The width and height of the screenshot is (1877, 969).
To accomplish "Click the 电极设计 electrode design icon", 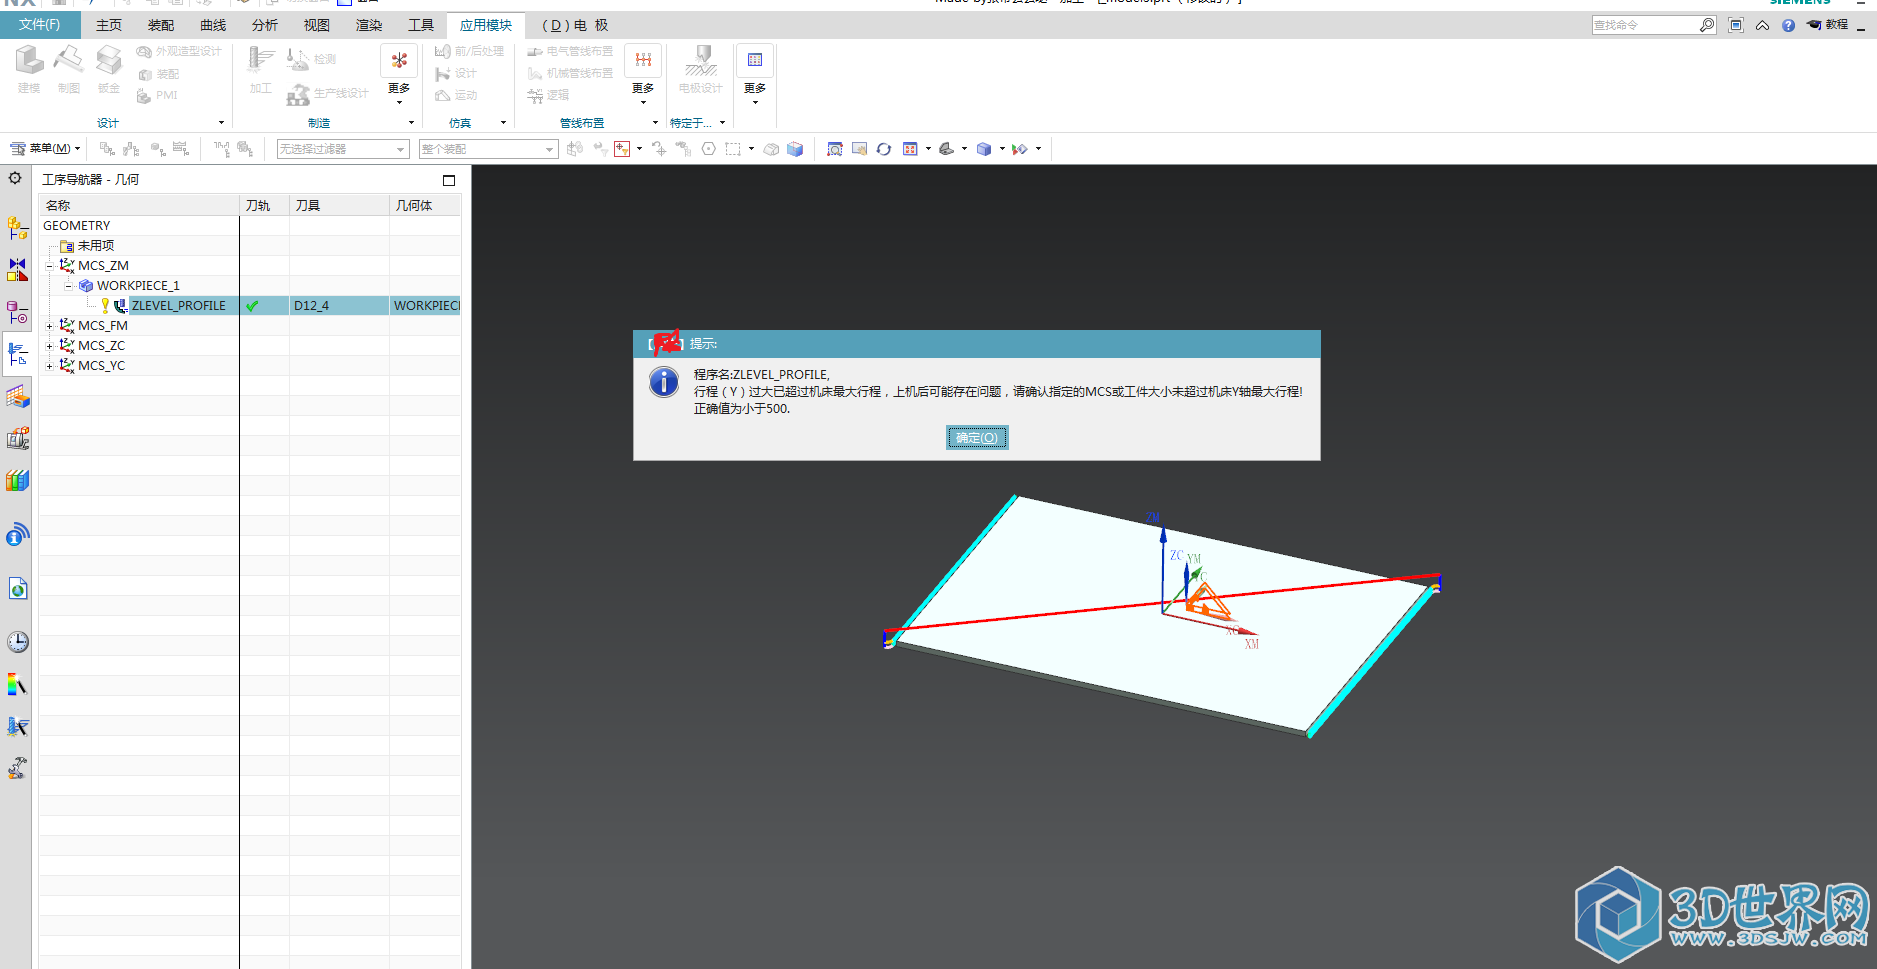I will coord(701,69).
